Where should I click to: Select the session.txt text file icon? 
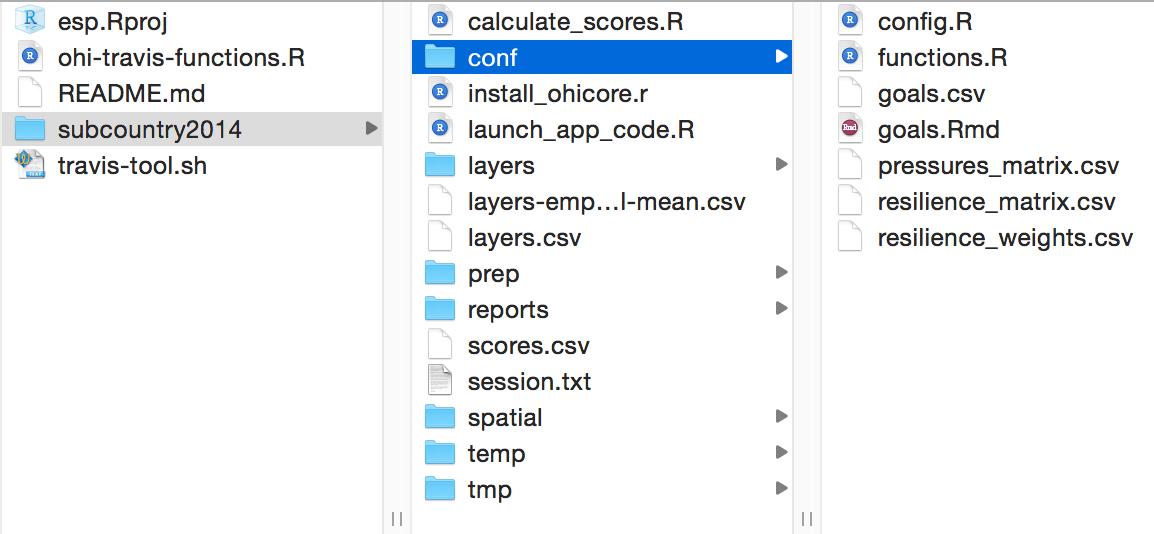(x=440, y=381)
